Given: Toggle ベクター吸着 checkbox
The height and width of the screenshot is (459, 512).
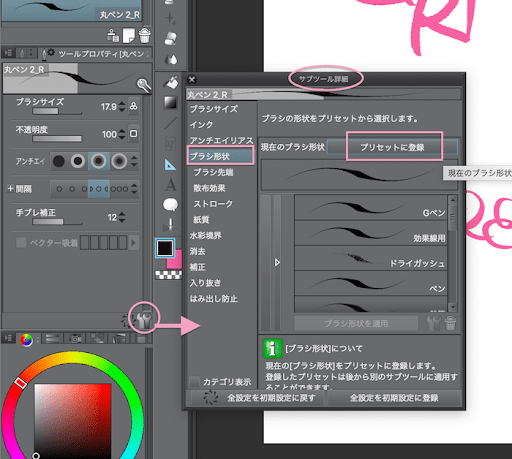Looking at the screenshot, I should click(21, 242).
